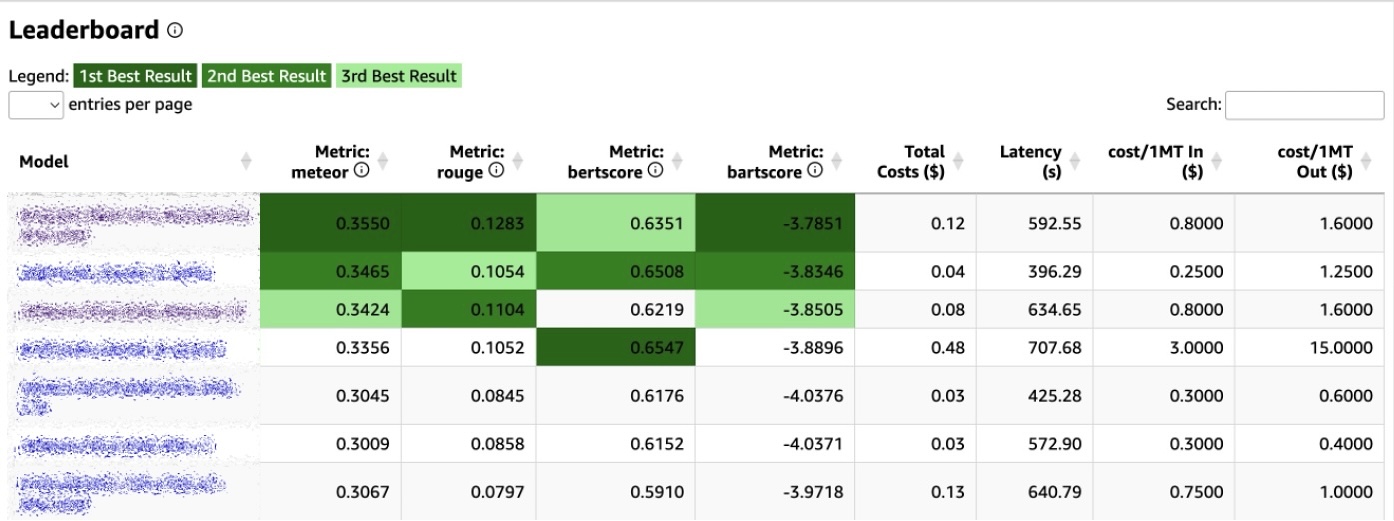
Task: Click the output cost value 15.0000
Action: coord(1341,348)
